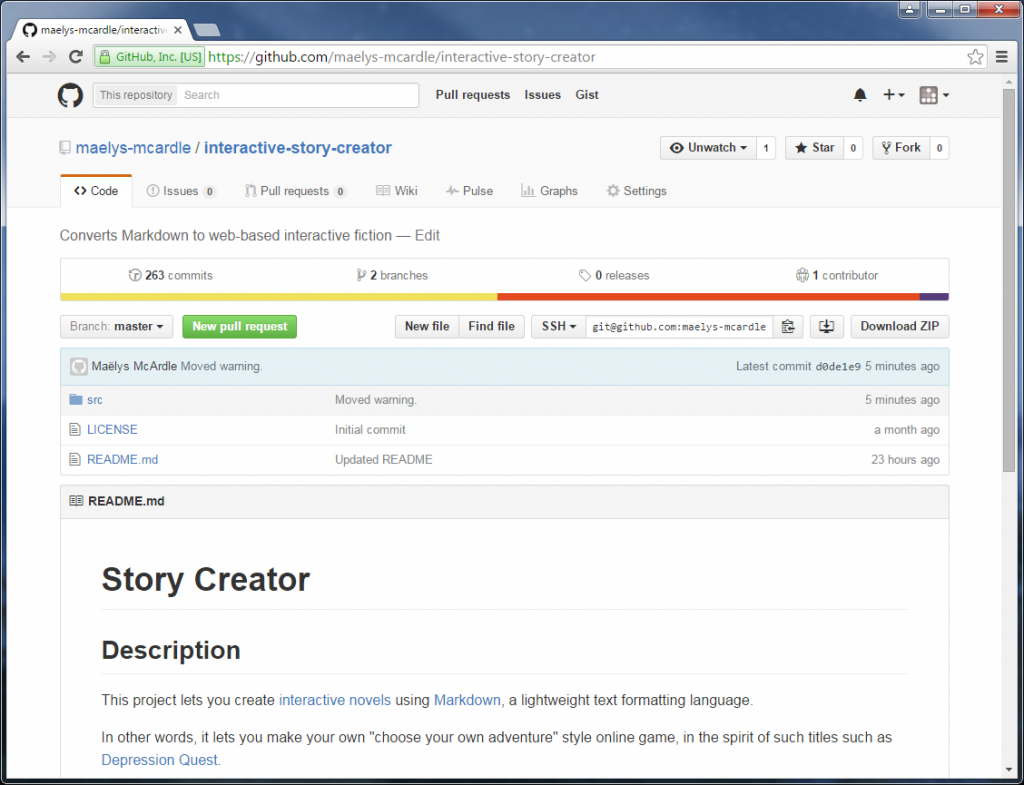Click the yellow language bar segment
Viewport: 1024px width, 785px height.
point(279,297)
